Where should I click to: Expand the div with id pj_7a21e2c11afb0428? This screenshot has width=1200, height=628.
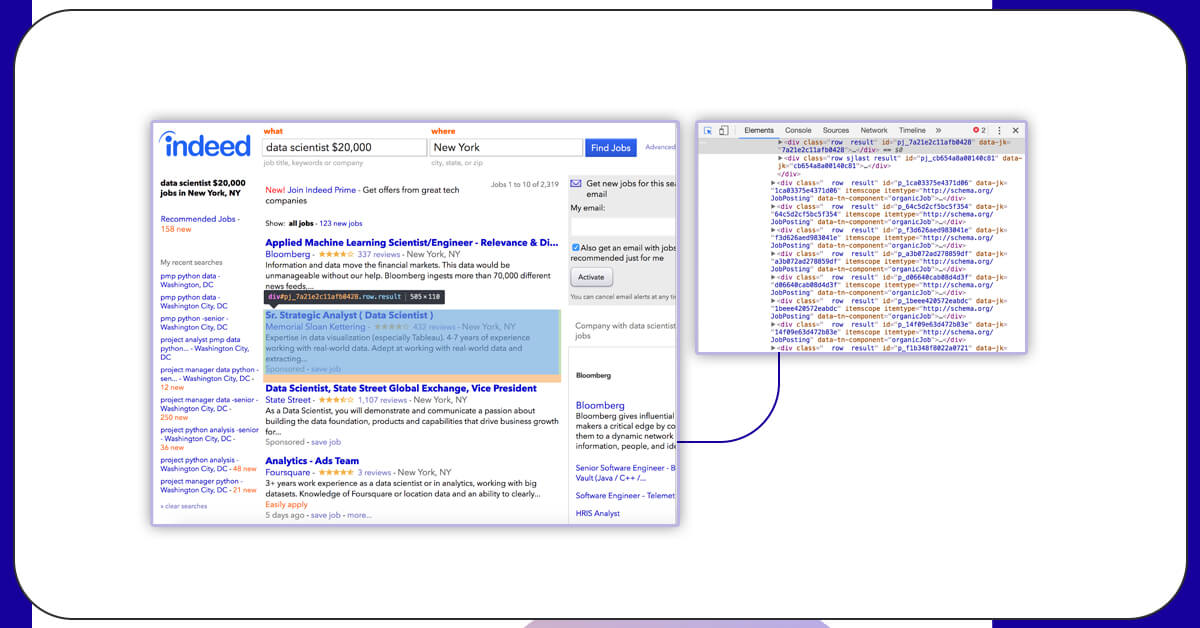780,143
